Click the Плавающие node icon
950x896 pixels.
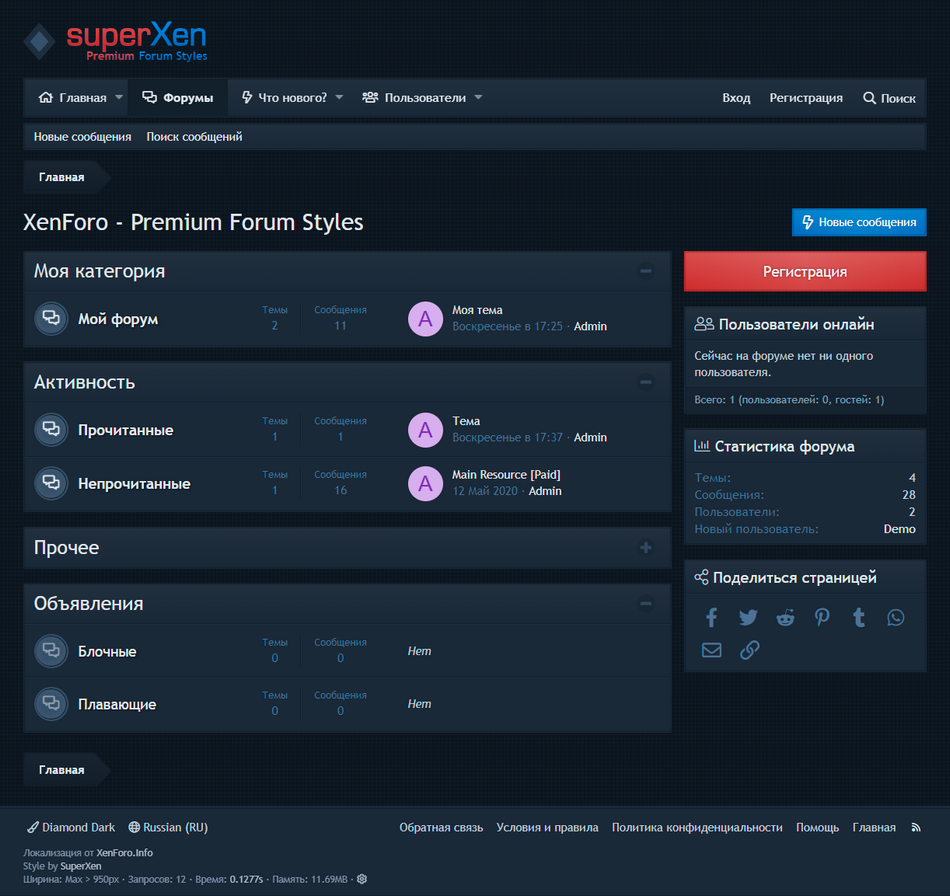(x=51, y=704)
